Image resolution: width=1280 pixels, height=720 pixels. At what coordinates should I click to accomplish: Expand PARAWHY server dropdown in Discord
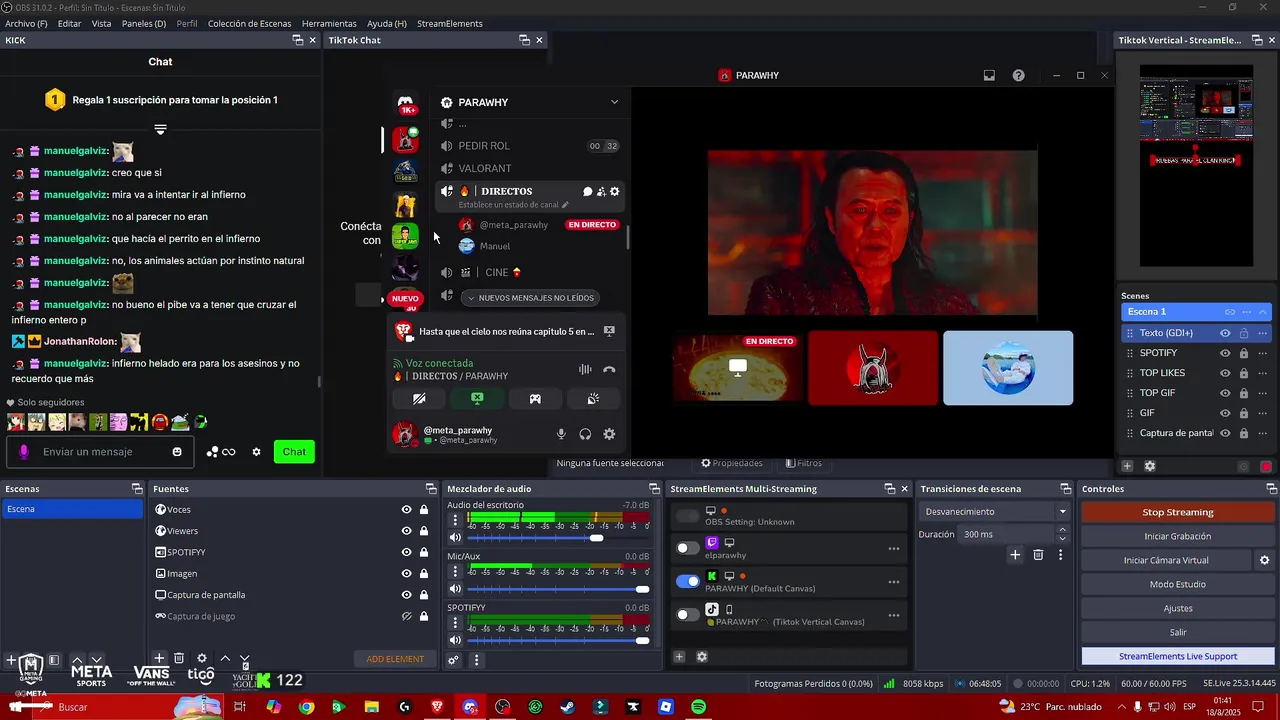614,102
